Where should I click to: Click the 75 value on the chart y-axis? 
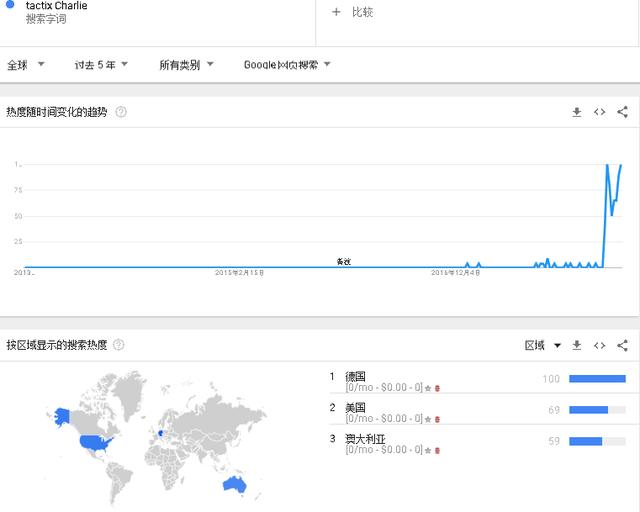(x=18, y=190)
